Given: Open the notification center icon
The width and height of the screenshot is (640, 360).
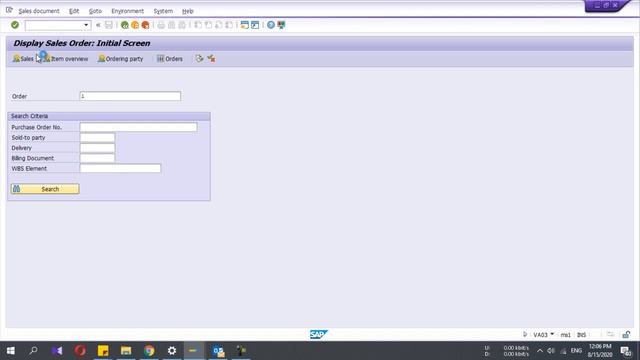Looking at the screenshot, I should [x=626, y=351].
